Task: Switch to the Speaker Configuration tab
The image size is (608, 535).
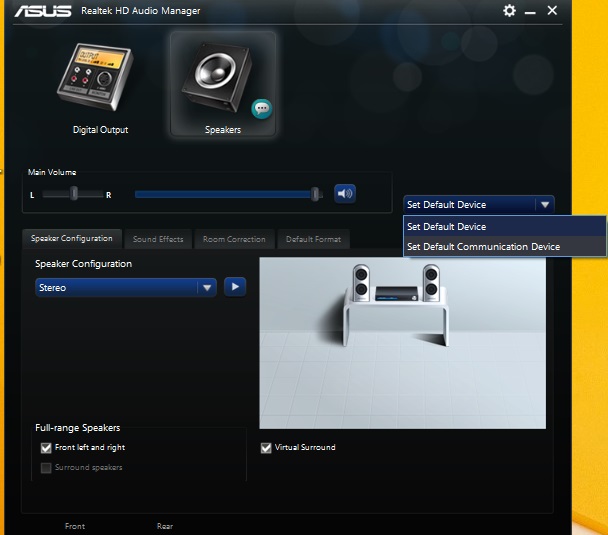Action: coord(72,238)
